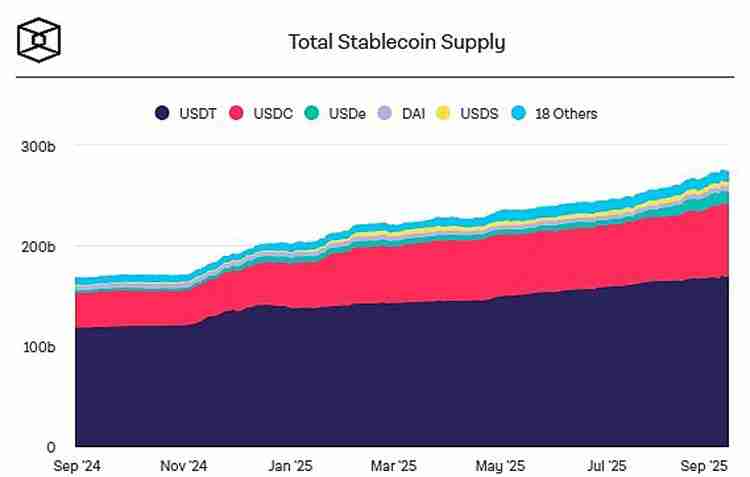The image size is (750, 477).
Task: Click the USDe green legend dot
Action: pyautogui.click(x=311, y=113)
